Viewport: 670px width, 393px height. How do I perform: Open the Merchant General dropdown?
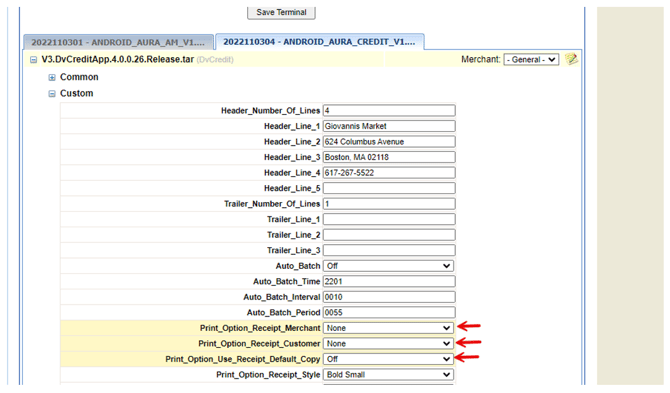pos(531,59)
